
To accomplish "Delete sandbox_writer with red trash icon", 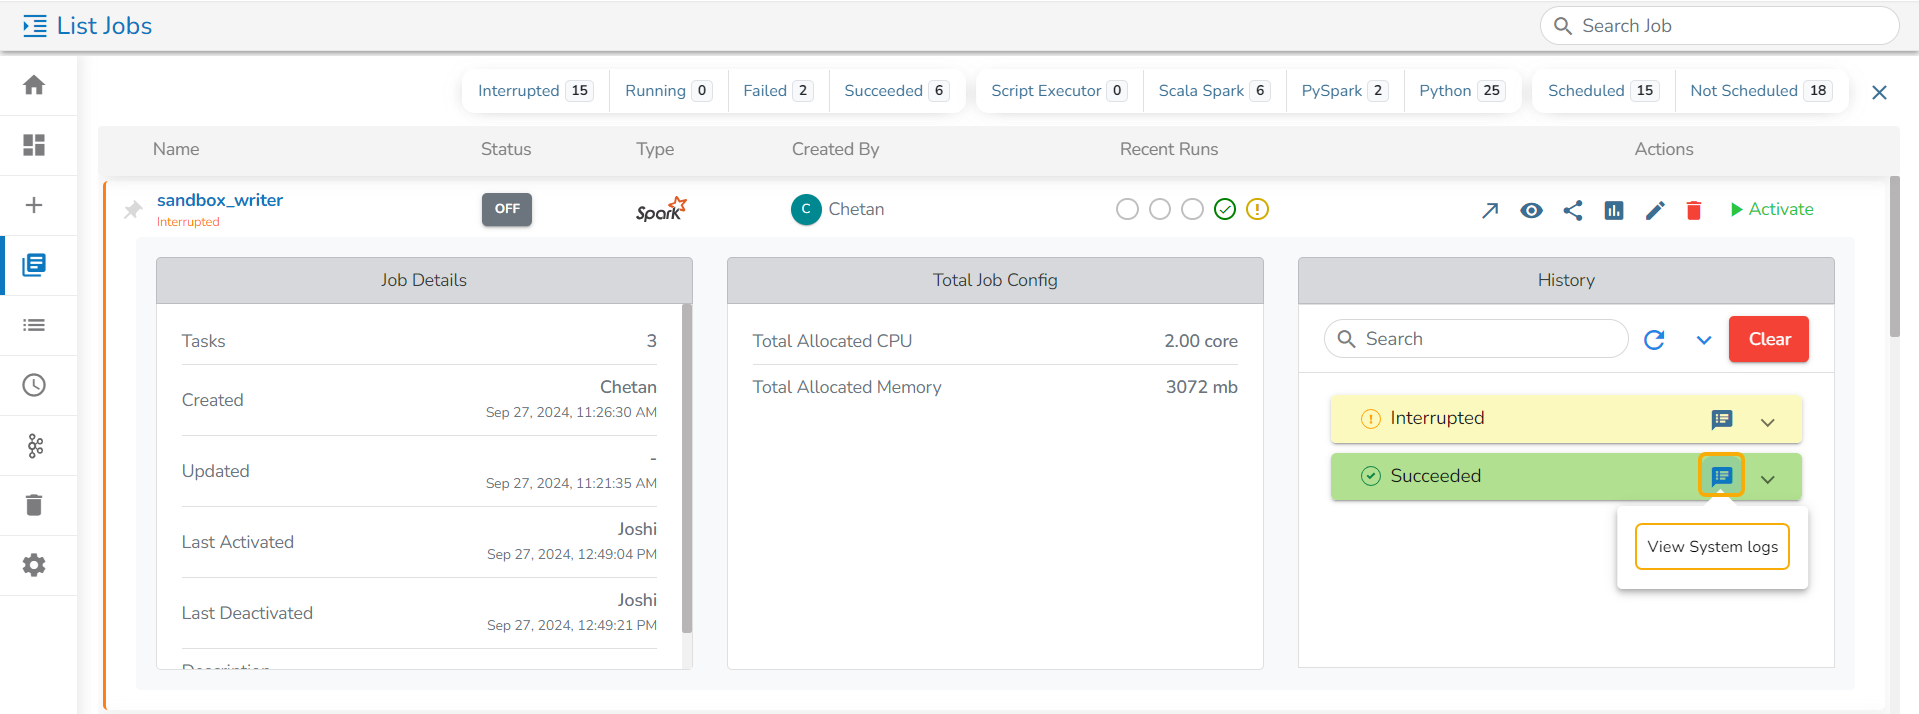I will (1694, 210).
